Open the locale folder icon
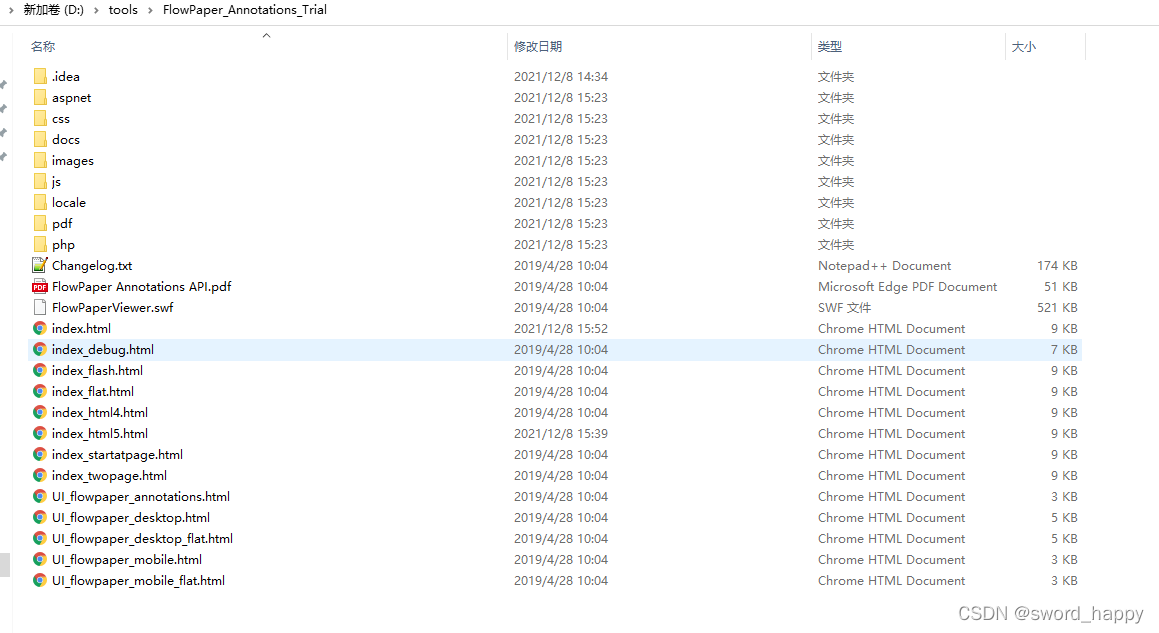This screenshot has width=1159, height=633. pos(39,202)
